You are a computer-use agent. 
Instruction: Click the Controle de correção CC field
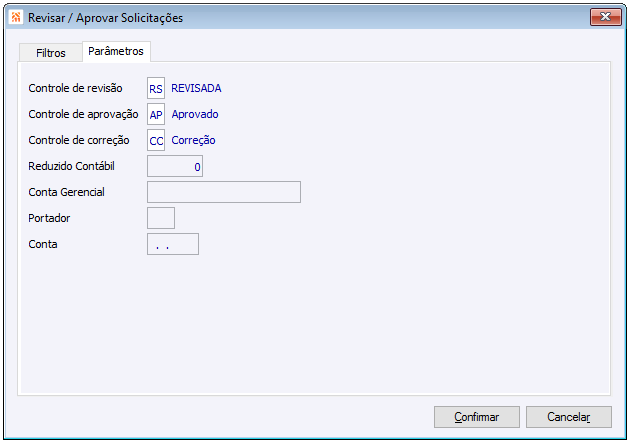156,140
